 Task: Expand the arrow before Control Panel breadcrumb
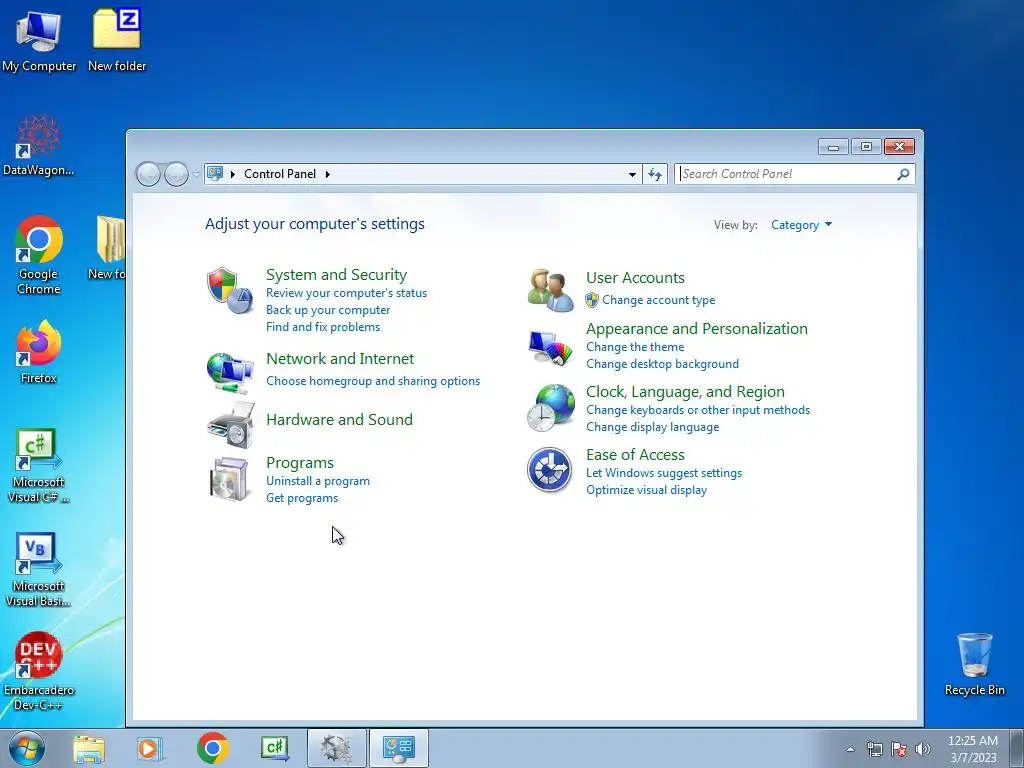tap(232, 174)
